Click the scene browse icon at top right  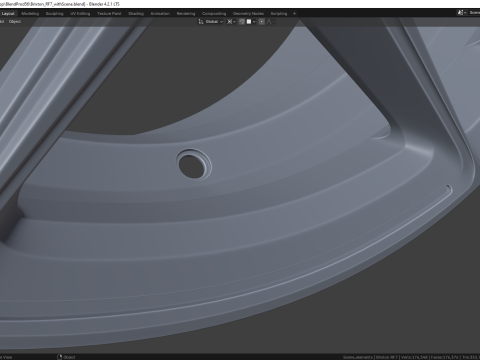[x=461, y=13]
